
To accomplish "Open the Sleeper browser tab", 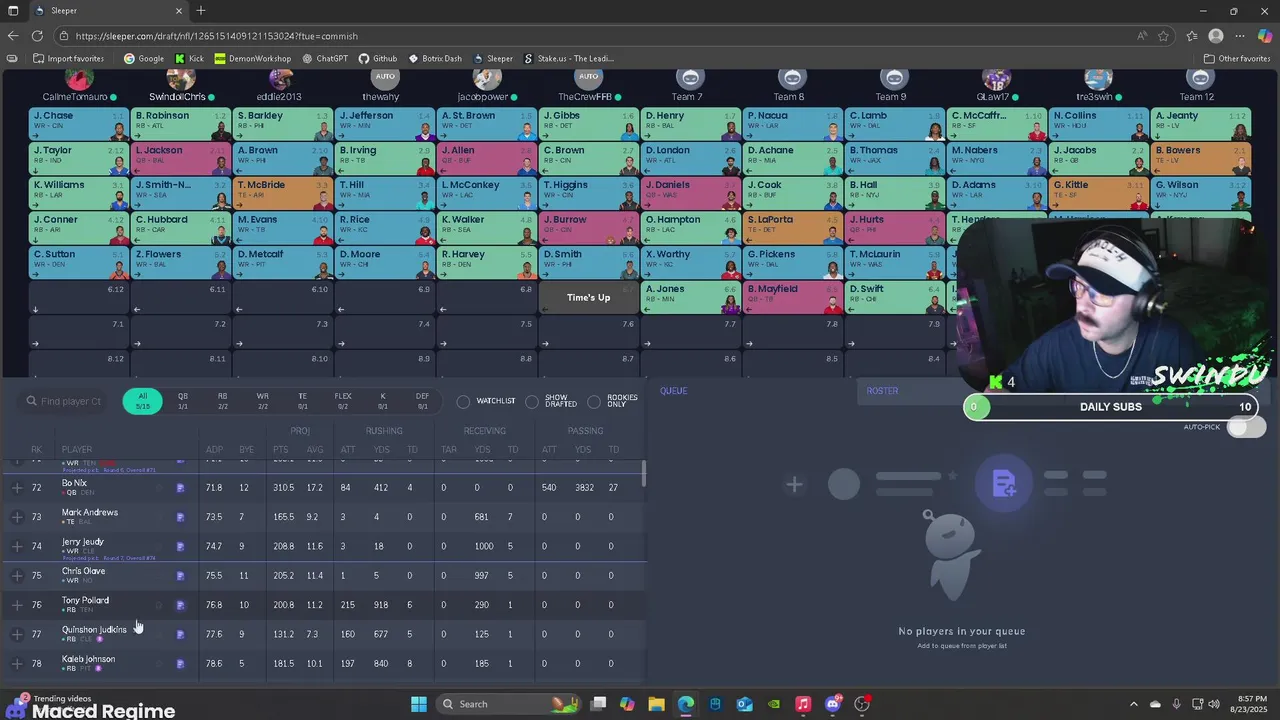I will pyautogui.click(x=110, y=11).
